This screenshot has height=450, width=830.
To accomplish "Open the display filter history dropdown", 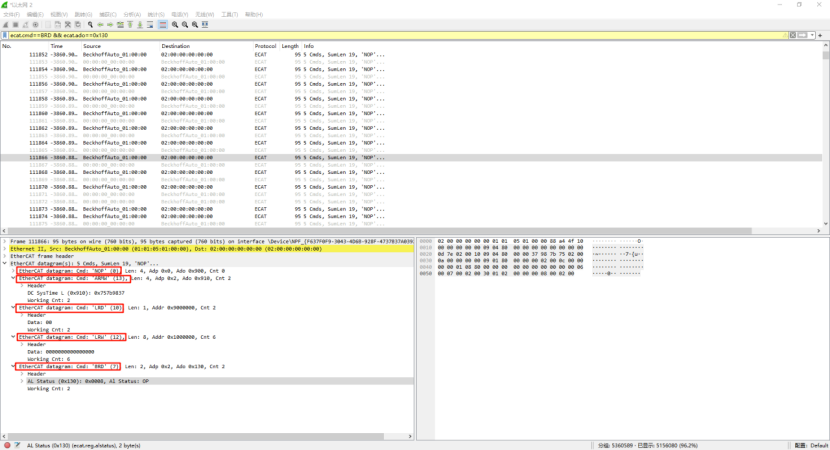I will click(x=813, y=35).
